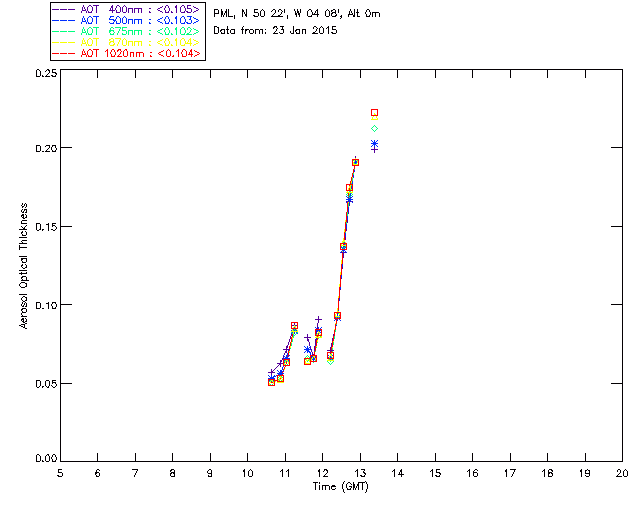Click the x-axis tick label 13
This screenshot has height=512, width=640.
[360, 473]
